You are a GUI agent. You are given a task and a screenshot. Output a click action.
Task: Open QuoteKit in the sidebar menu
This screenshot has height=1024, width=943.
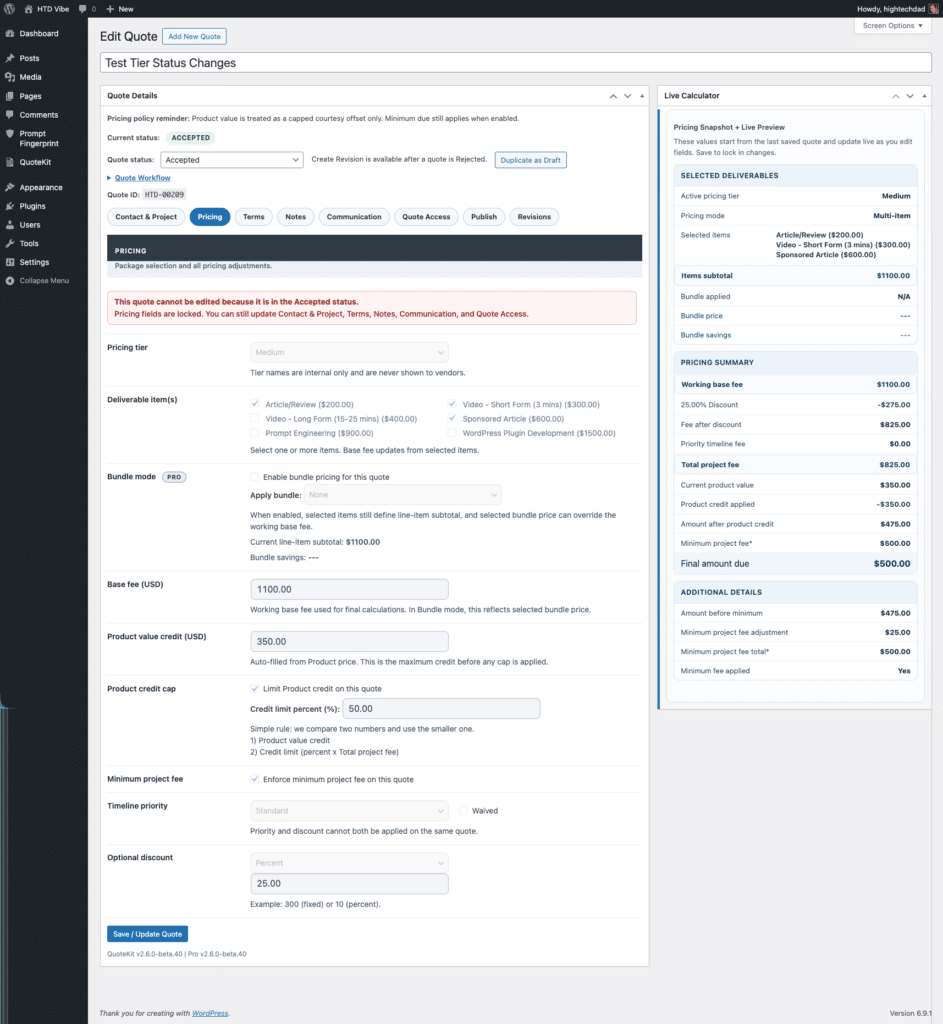(x=35, y=162)
